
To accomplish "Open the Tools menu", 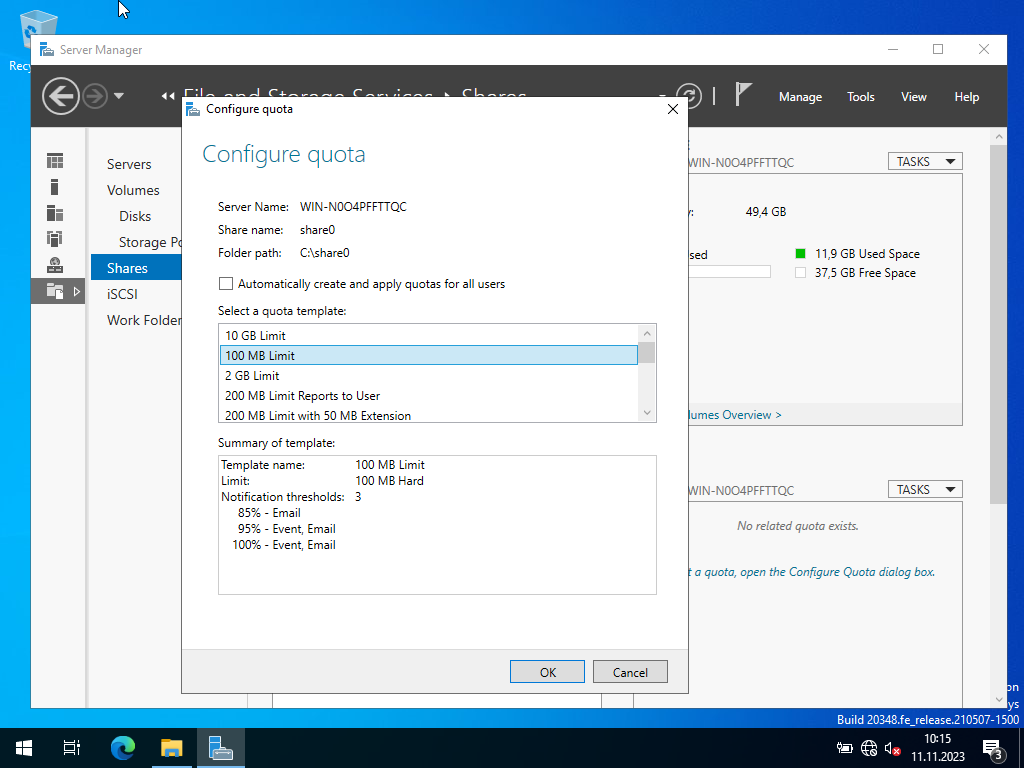I will 860,97.
